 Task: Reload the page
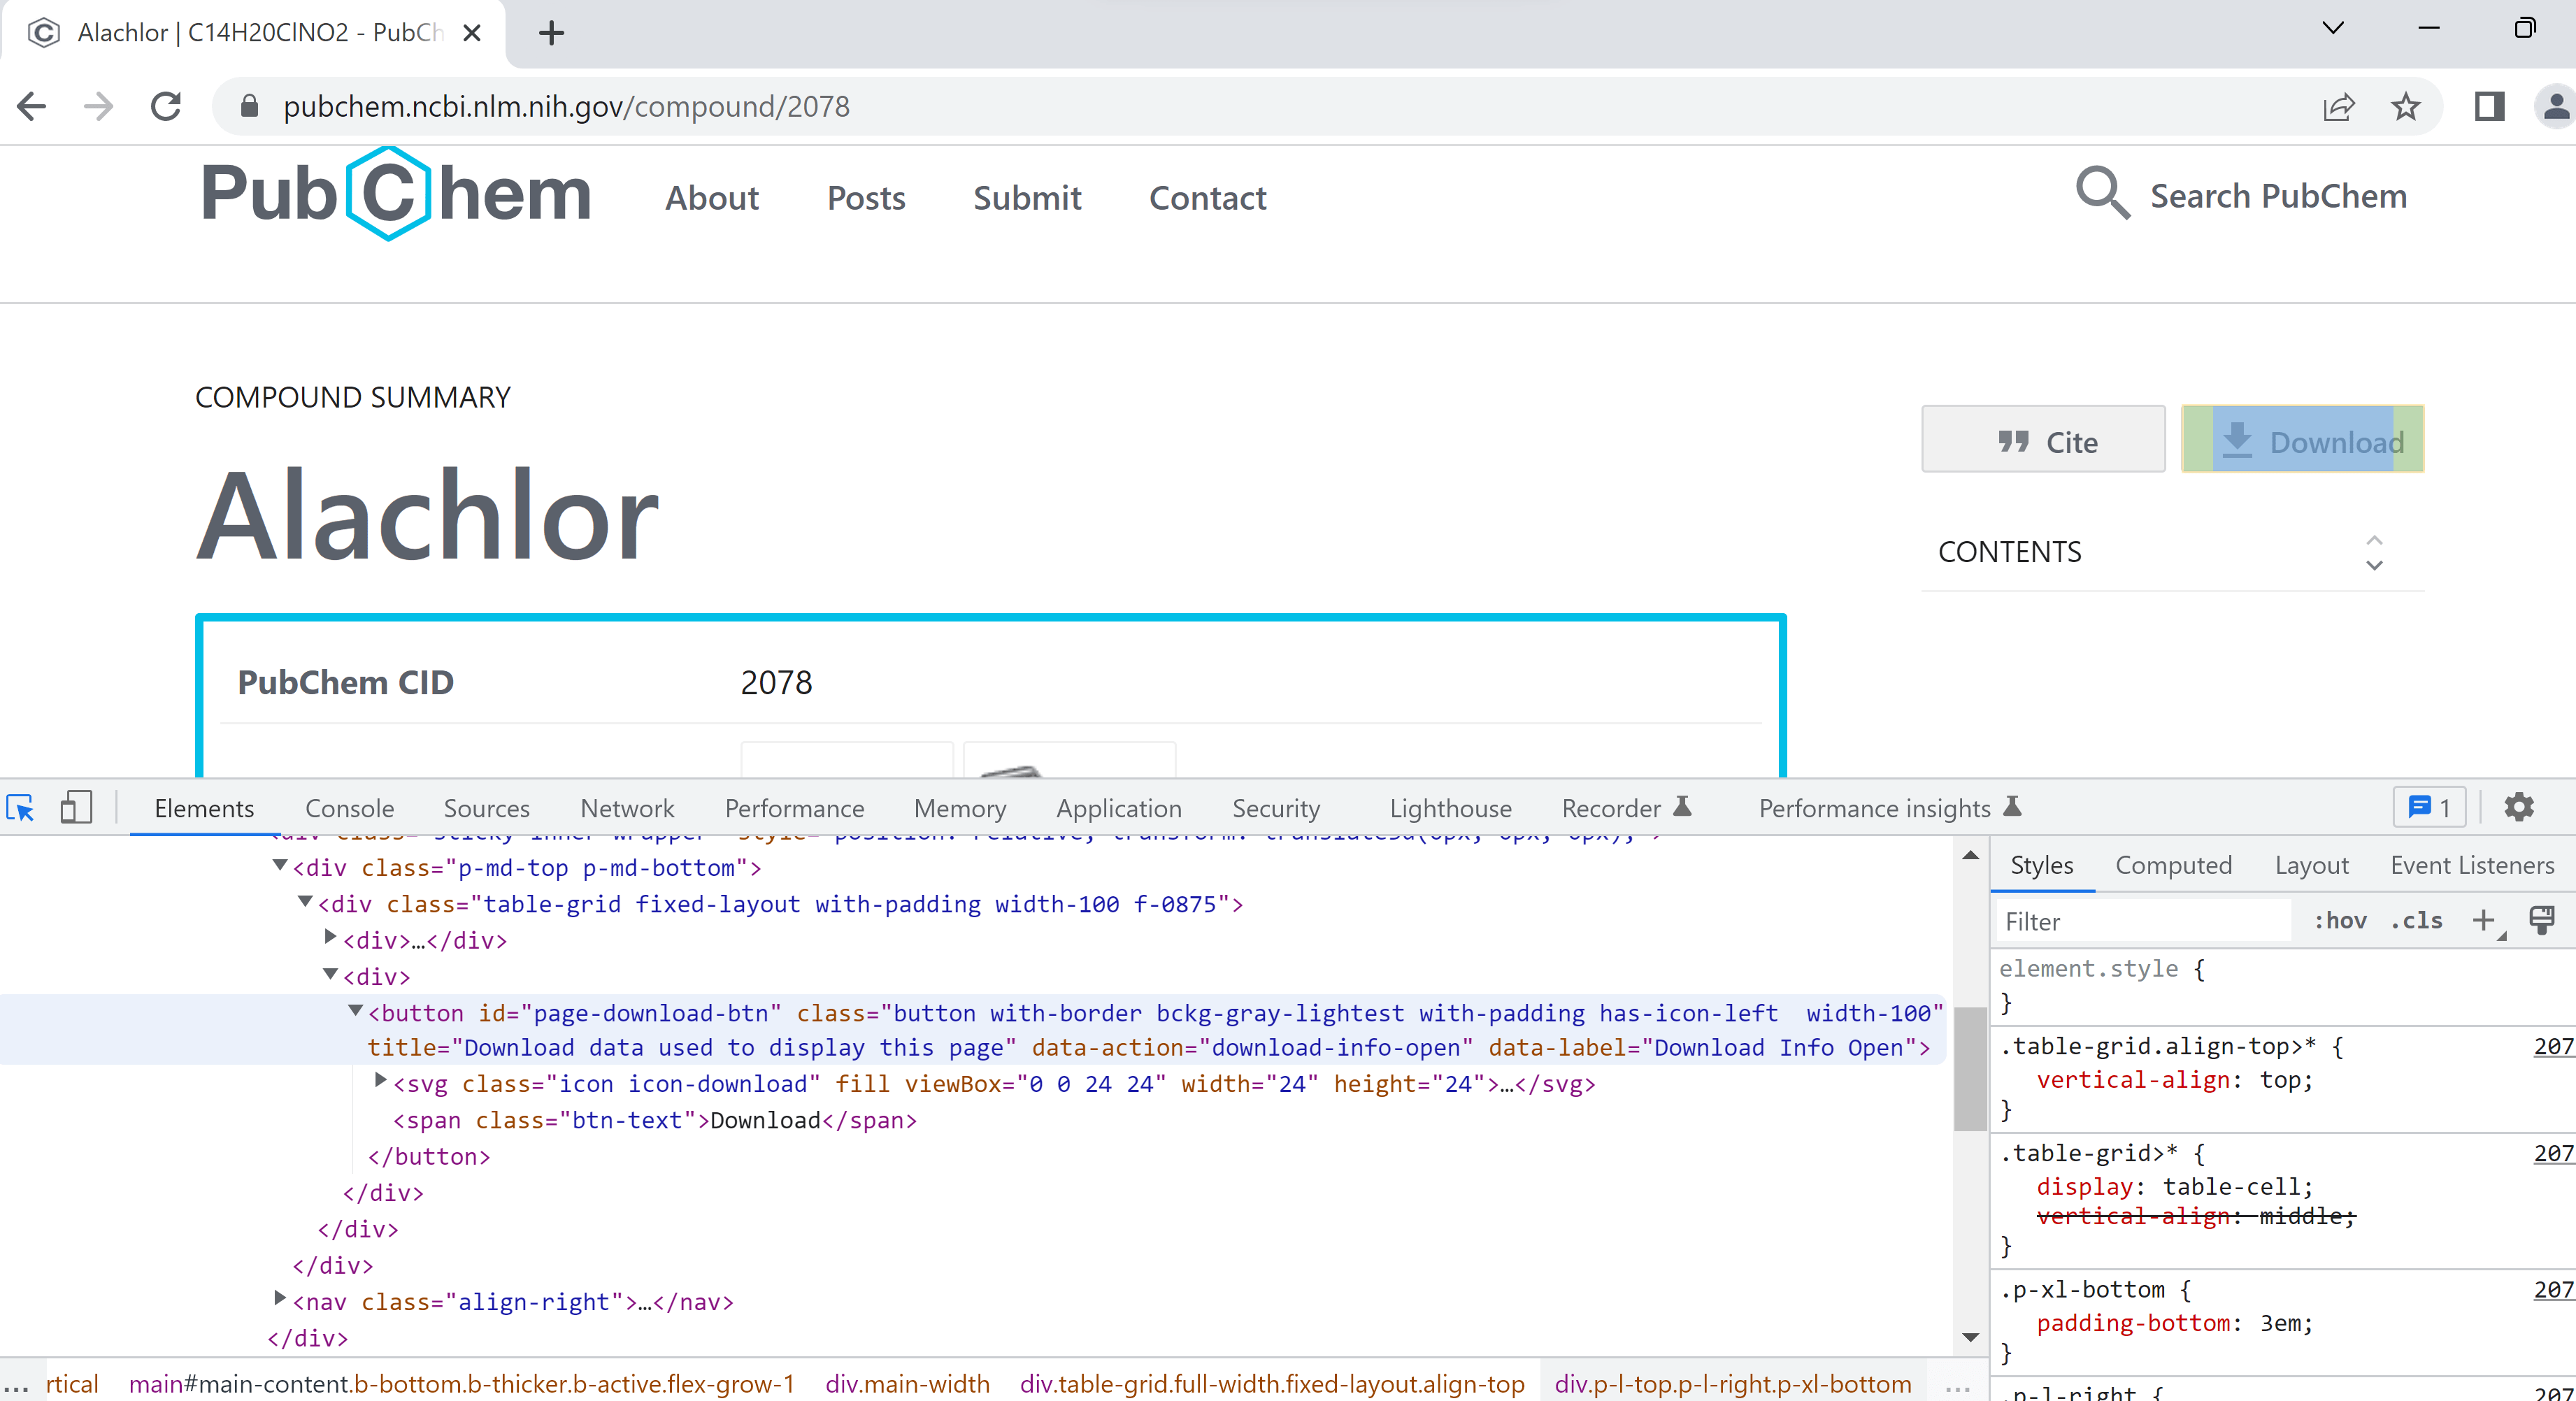[166, 106]
